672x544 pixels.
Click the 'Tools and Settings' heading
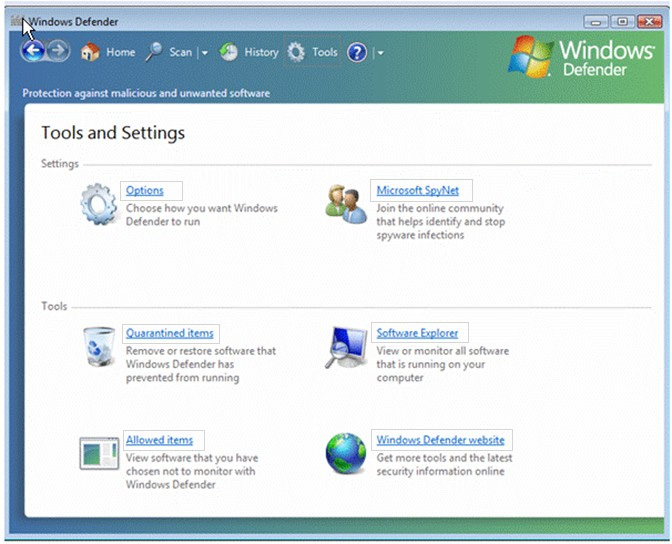(x=113, y=132)
